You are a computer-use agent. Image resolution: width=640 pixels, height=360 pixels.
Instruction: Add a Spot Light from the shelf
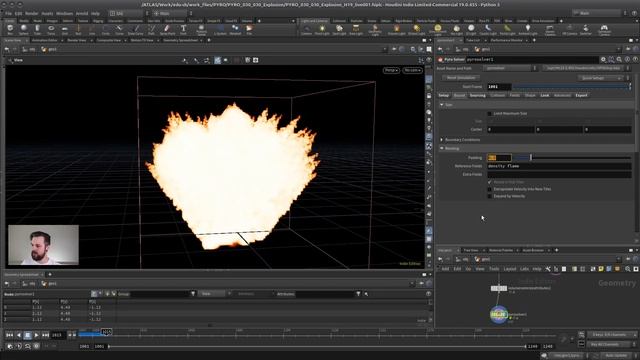coord(339,29)
